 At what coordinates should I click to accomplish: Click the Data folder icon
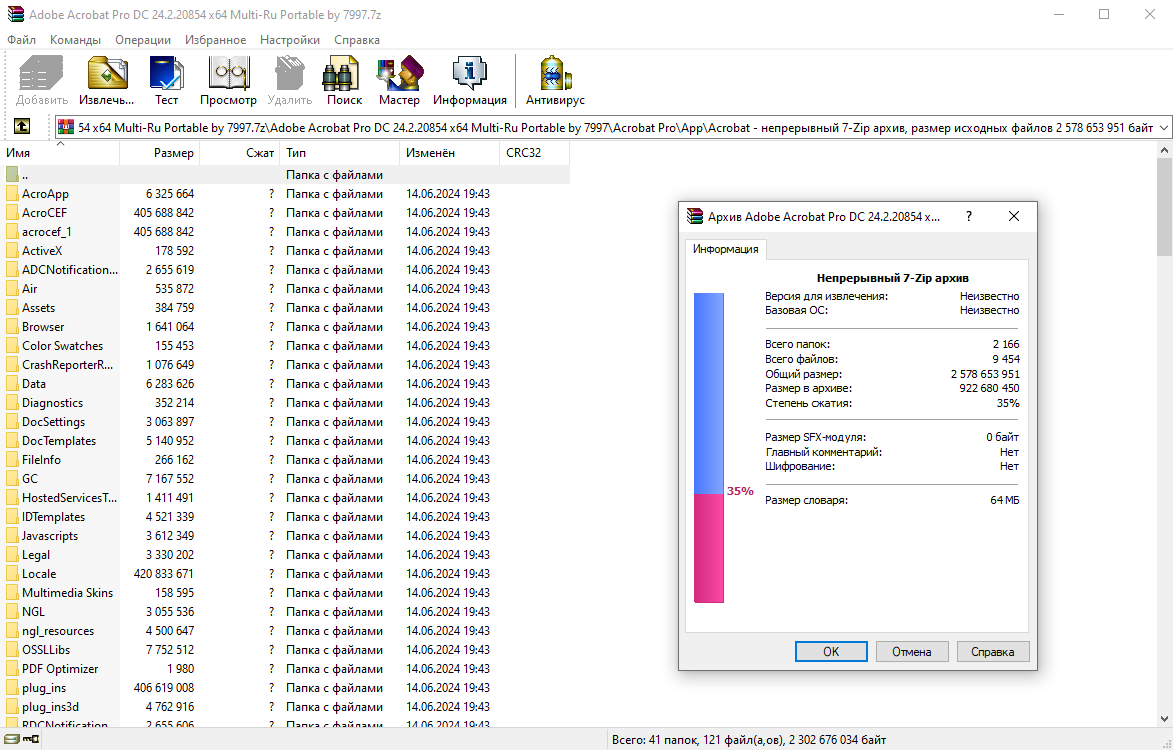click(x=12, y=384)
